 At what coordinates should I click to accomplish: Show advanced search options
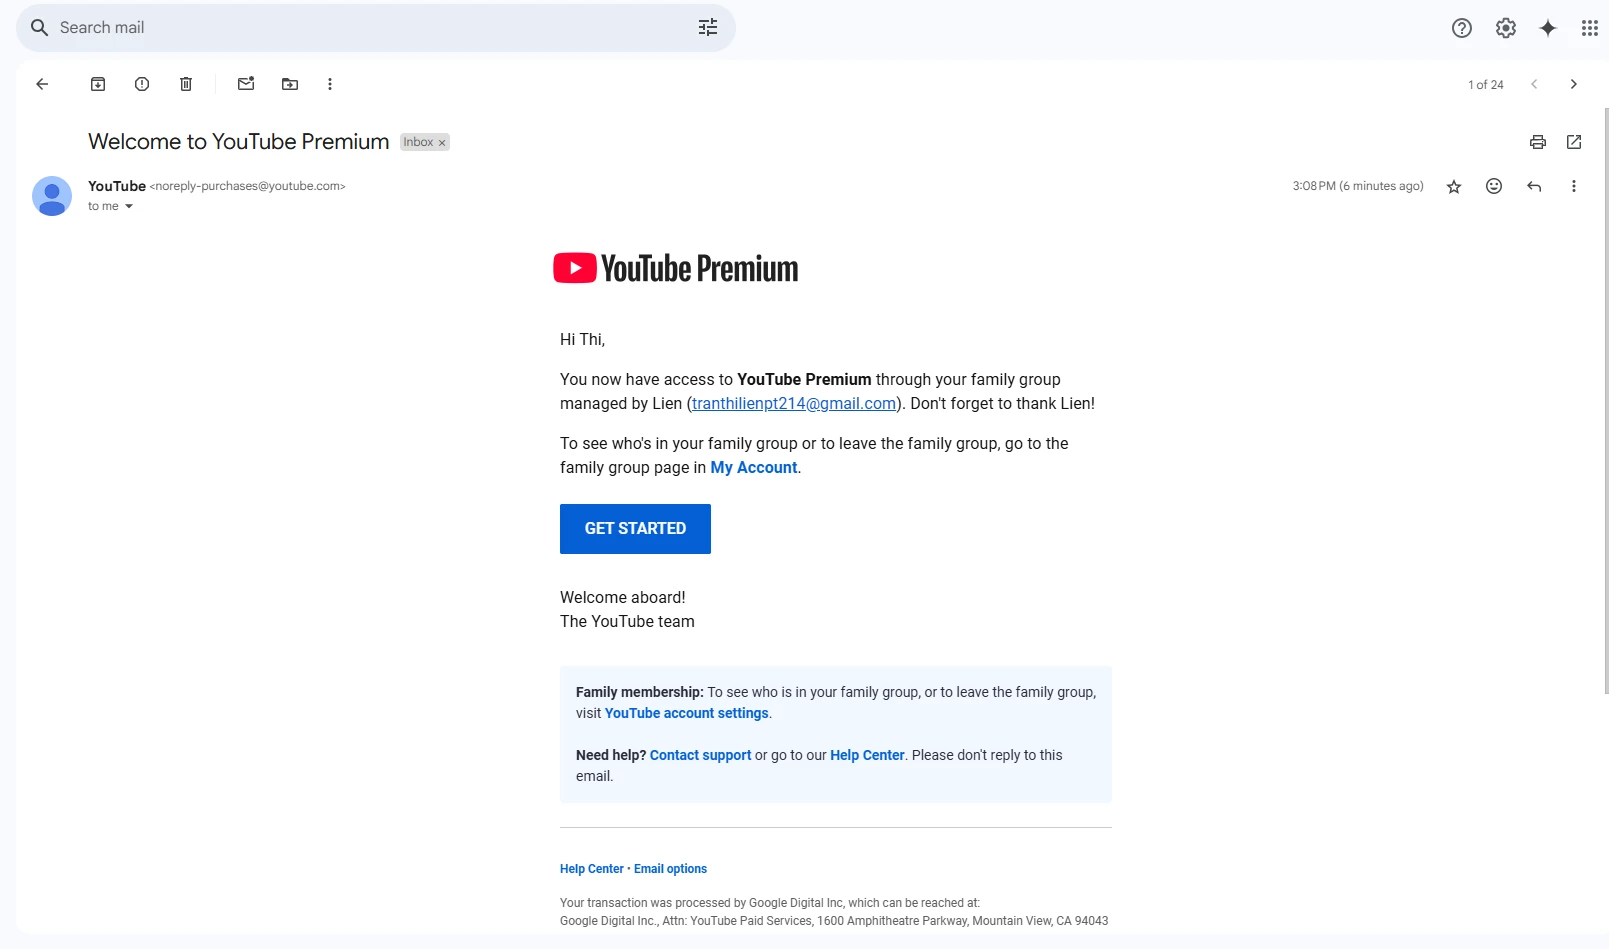(708, 28)
